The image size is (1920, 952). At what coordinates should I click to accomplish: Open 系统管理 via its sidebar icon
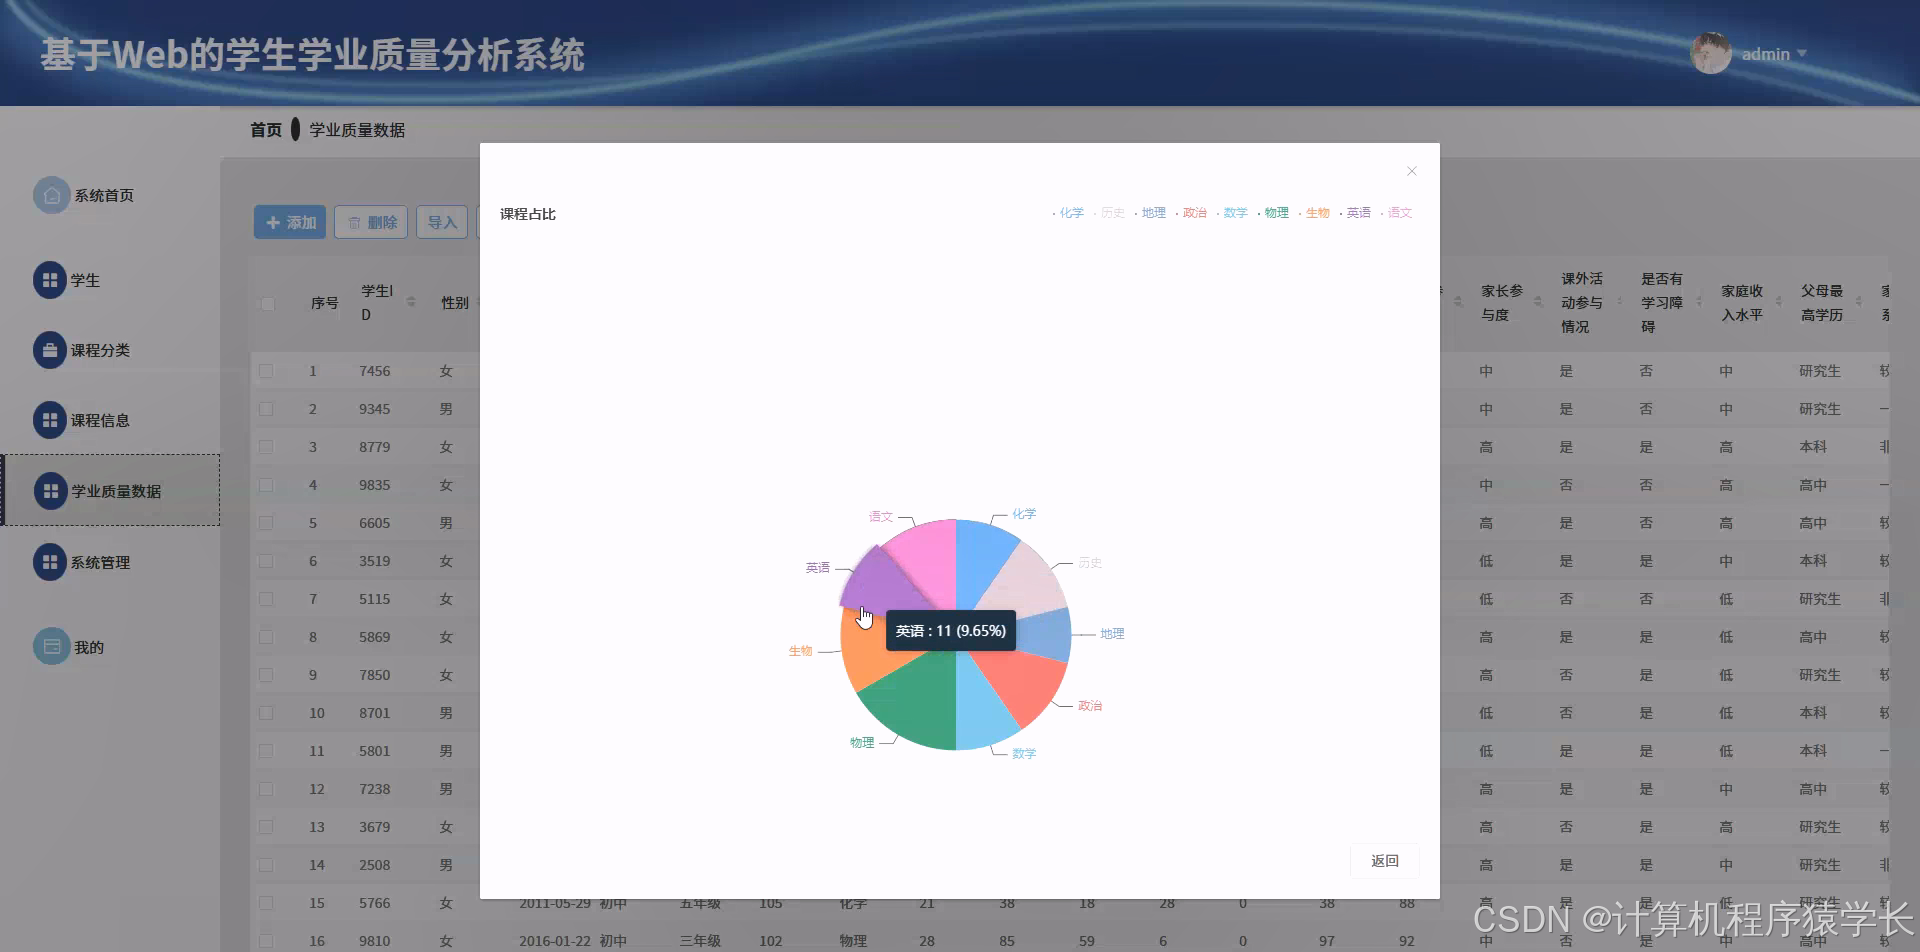point(52,562)
